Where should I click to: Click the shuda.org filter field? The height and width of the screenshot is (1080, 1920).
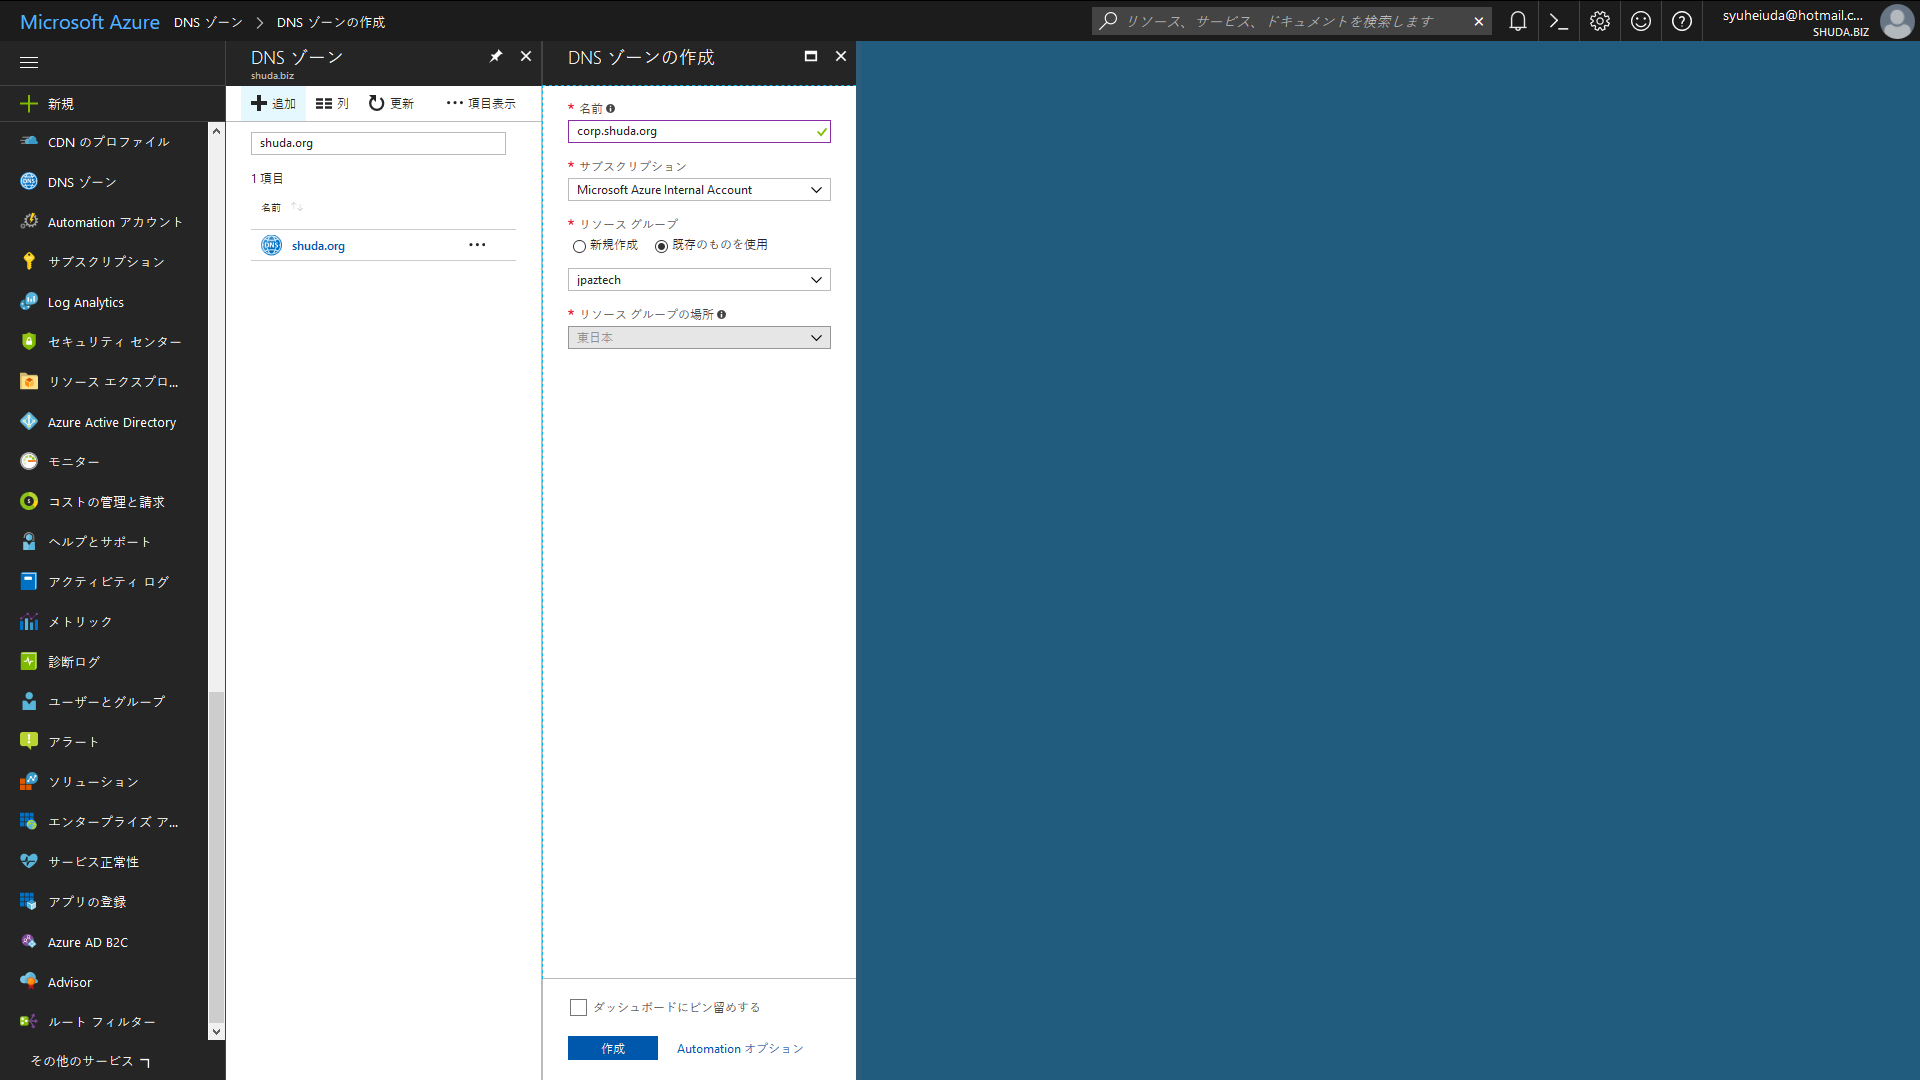point(378,143)
